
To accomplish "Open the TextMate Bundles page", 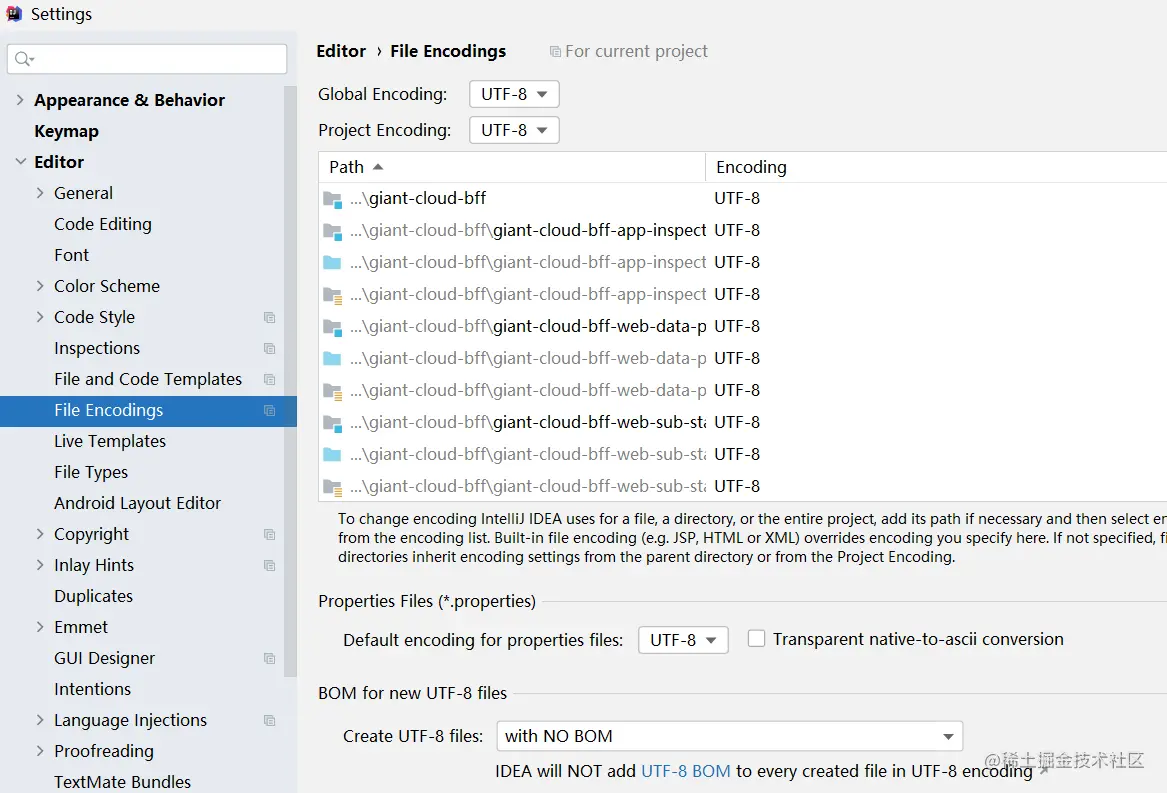I will click(123, 782).
